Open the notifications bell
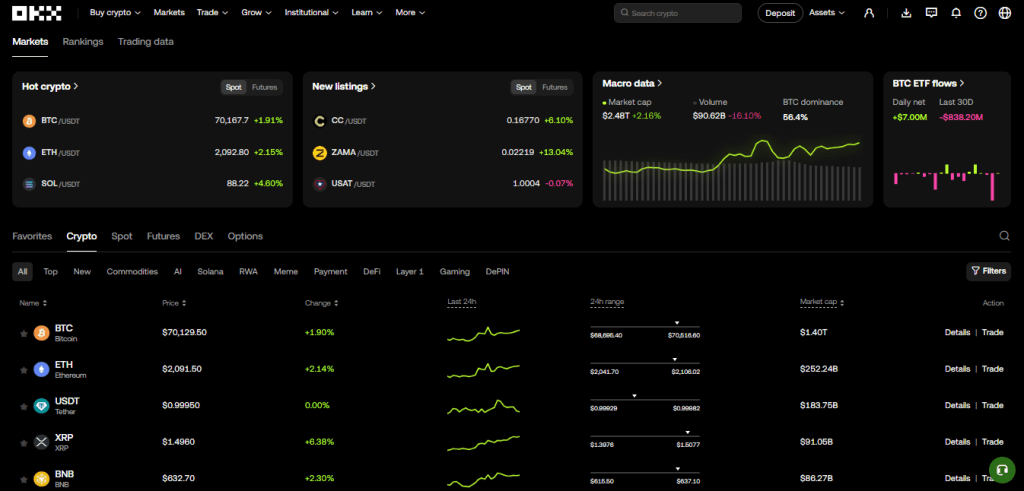Image resolution: width=1024 pixels, height=491 pixels. (956, 13)
